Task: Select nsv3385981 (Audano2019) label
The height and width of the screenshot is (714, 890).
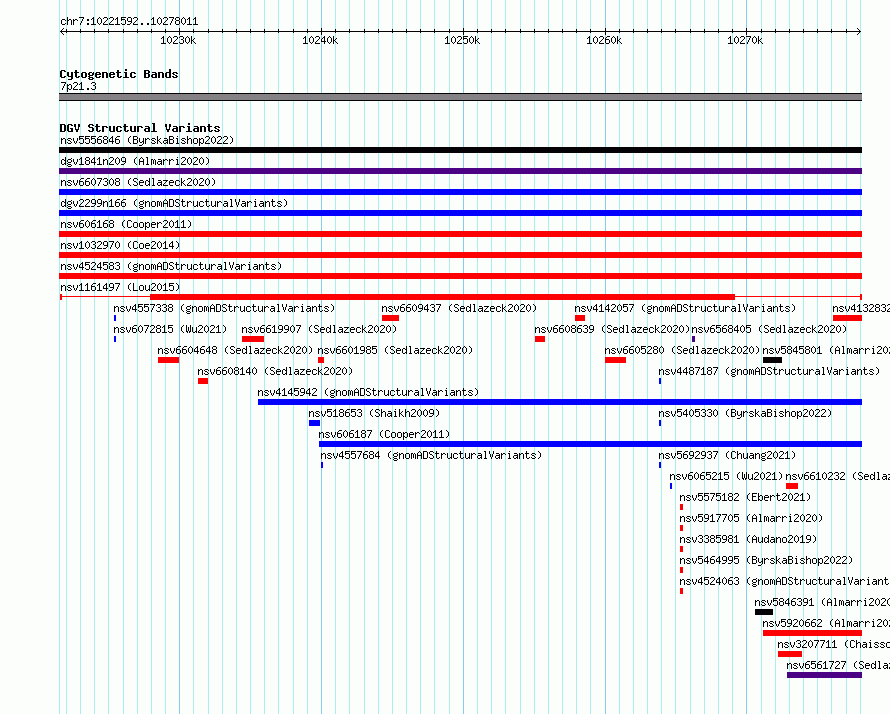Action: pos(748,539)
